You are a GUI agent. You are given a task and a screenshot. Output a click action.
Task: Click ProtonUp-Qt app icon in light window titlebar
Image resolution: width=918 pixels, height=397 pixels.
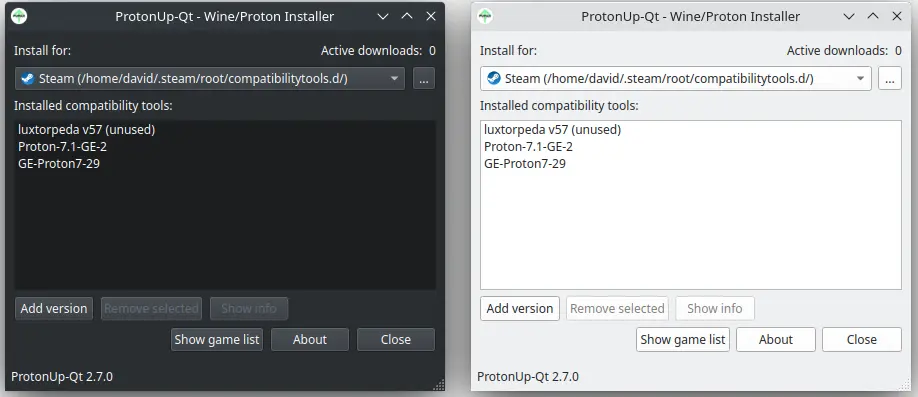pyautogui.click(x=485, y=16)
